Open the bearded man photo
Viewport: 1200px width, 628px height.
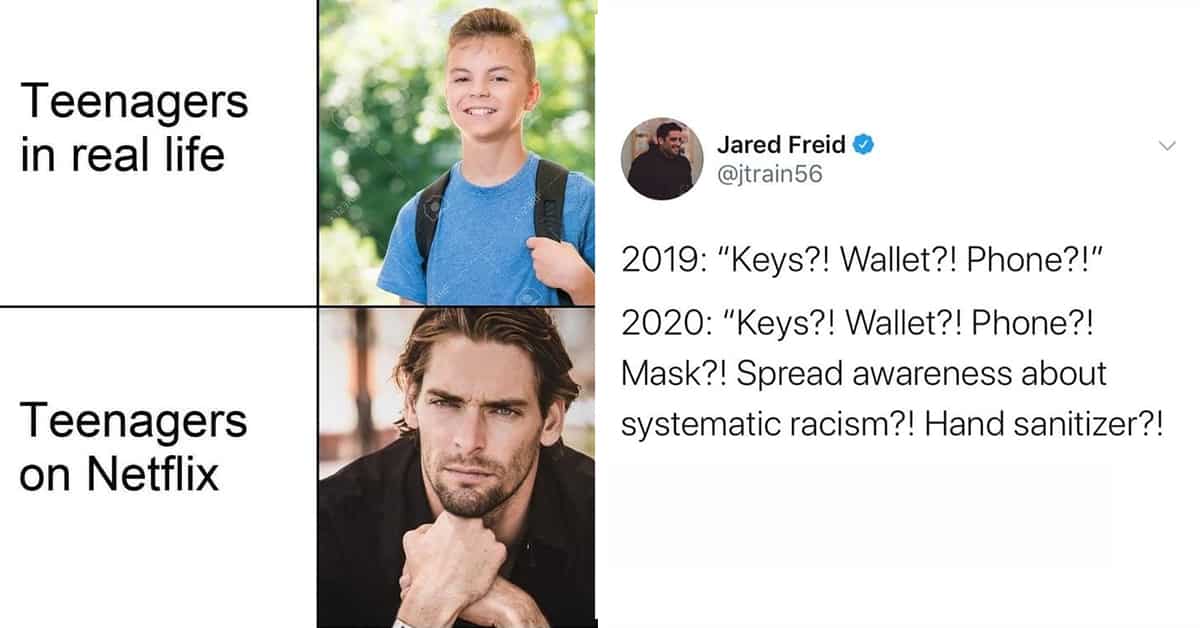(x=457, y=468)
